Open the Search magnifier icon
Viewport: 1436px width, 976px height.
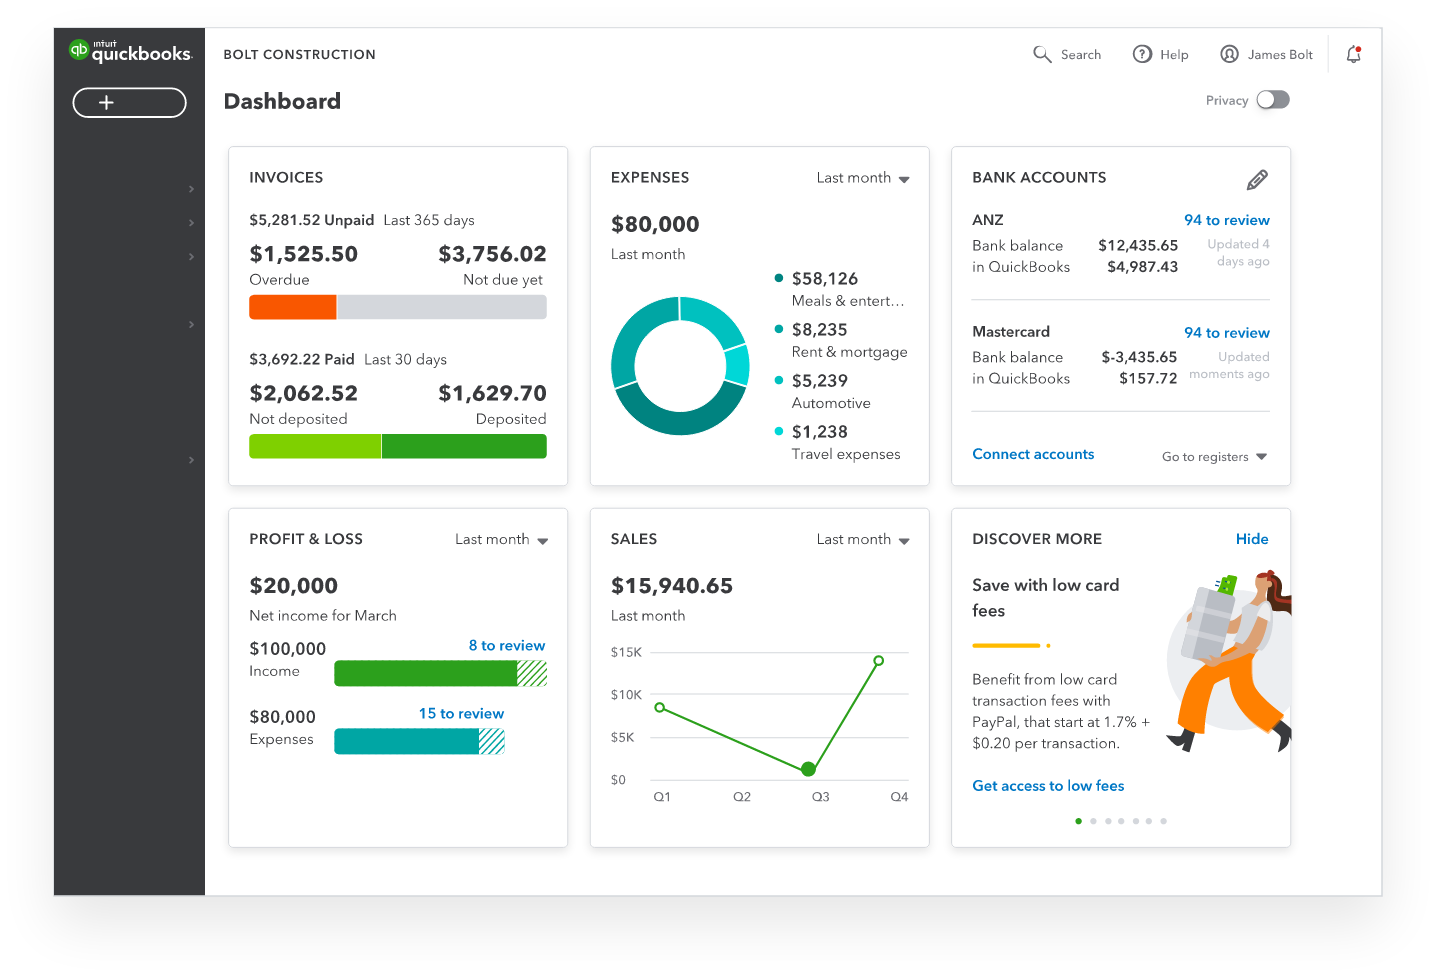click(1040, 54)
